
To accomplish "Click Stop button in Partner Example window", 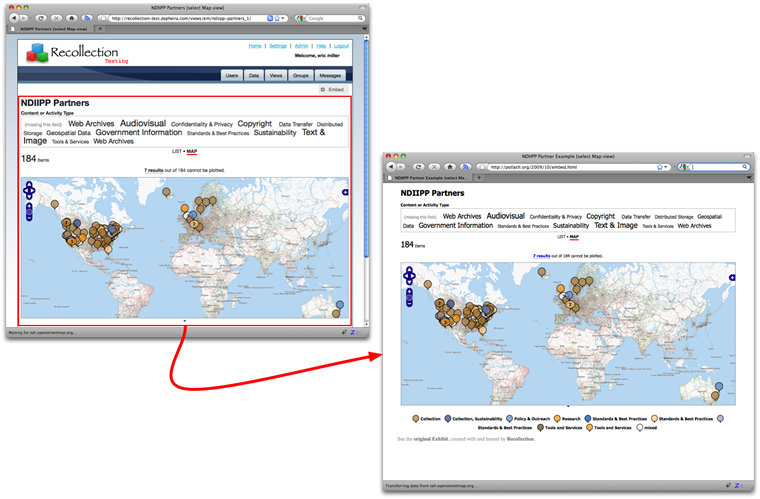I will click(x=434, y=167).
